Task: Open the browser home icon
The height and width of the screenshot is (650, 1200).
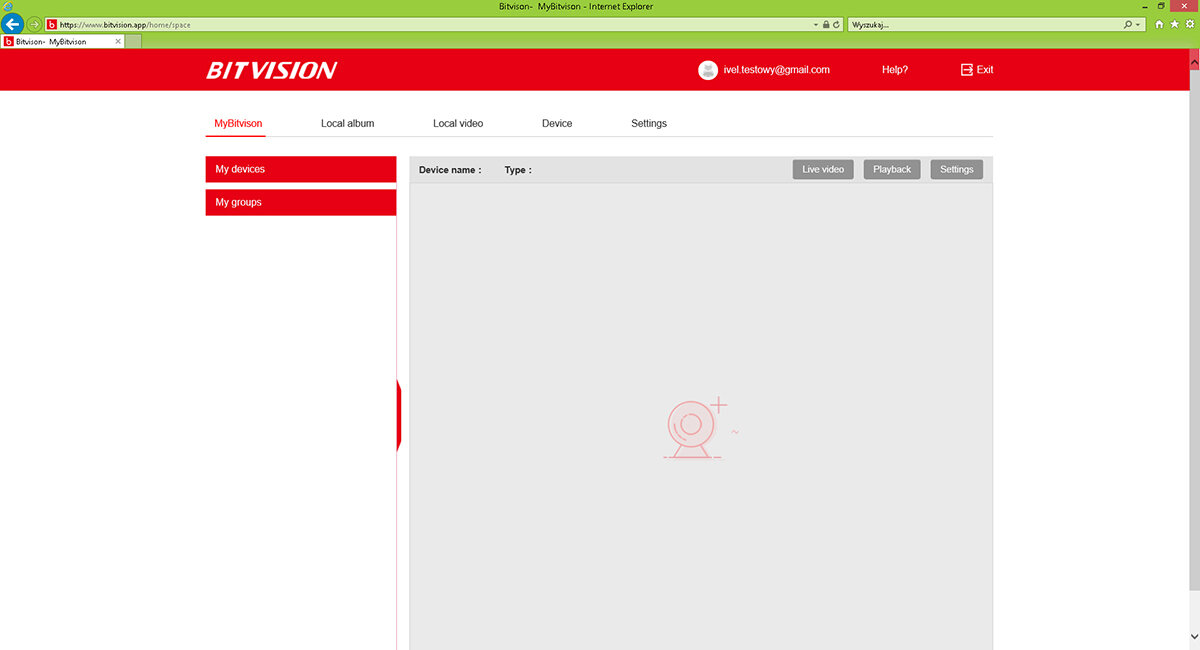Action: (x=1159, y=24)
